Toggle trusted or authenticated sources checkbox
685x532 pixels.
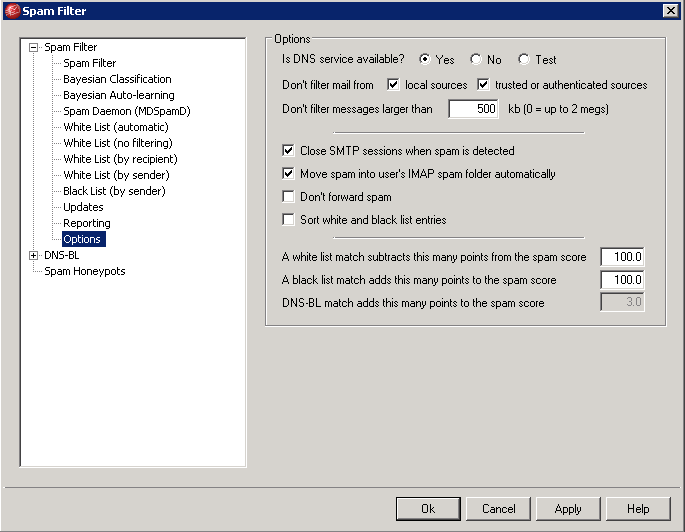[483, 85]
